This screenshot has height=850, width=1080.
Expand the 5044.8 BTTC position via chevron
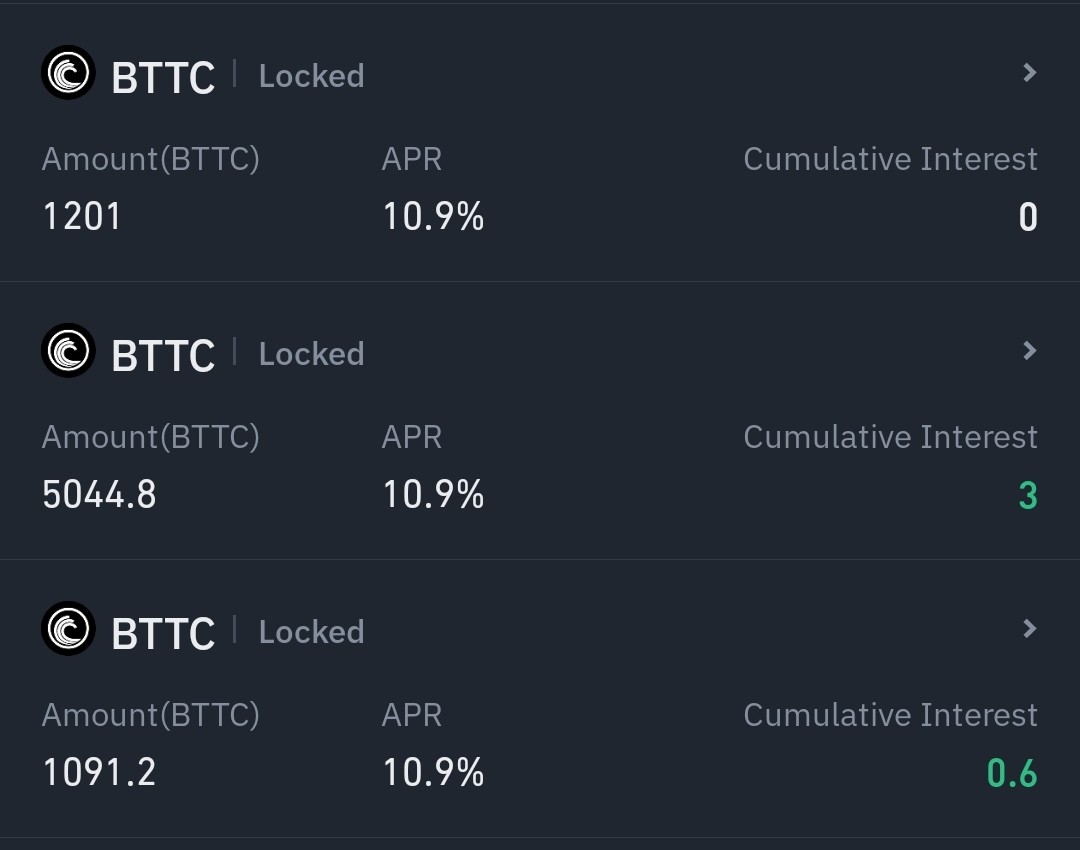(x=1029, y=351)
